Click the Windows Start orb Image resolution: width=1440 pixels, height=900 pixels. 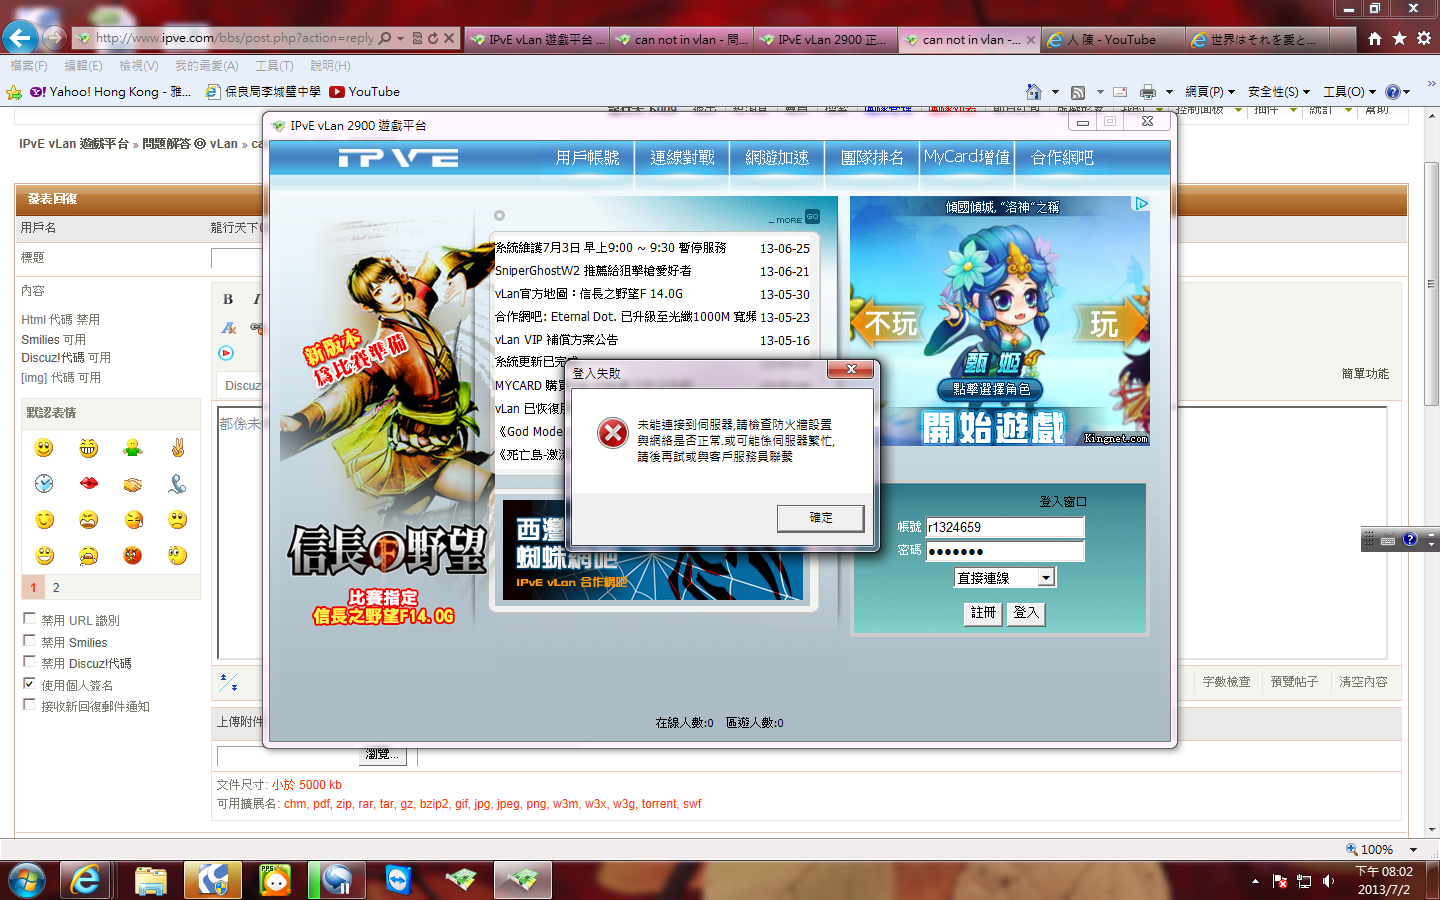click(27, 880)
